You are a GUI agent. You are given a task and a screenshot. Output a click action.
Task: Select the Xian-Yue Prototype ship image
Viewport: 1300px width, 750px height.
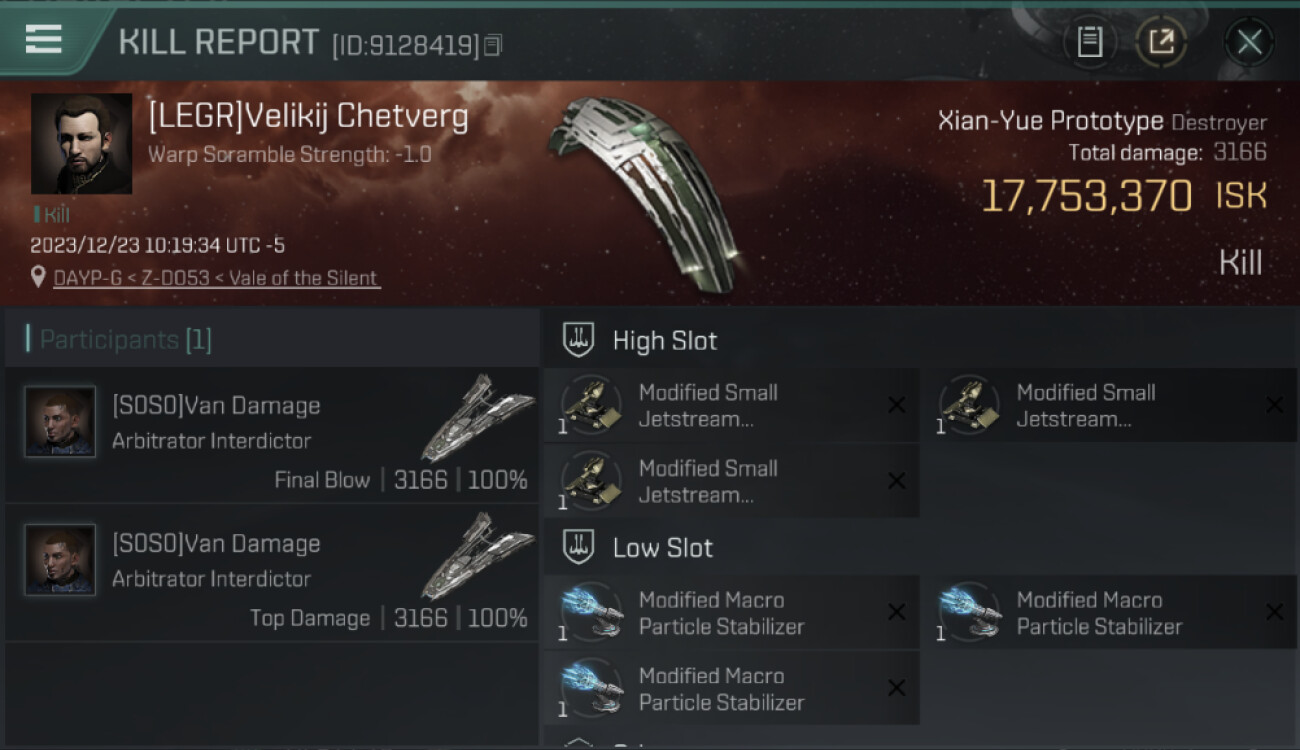[x=644, y=192]
